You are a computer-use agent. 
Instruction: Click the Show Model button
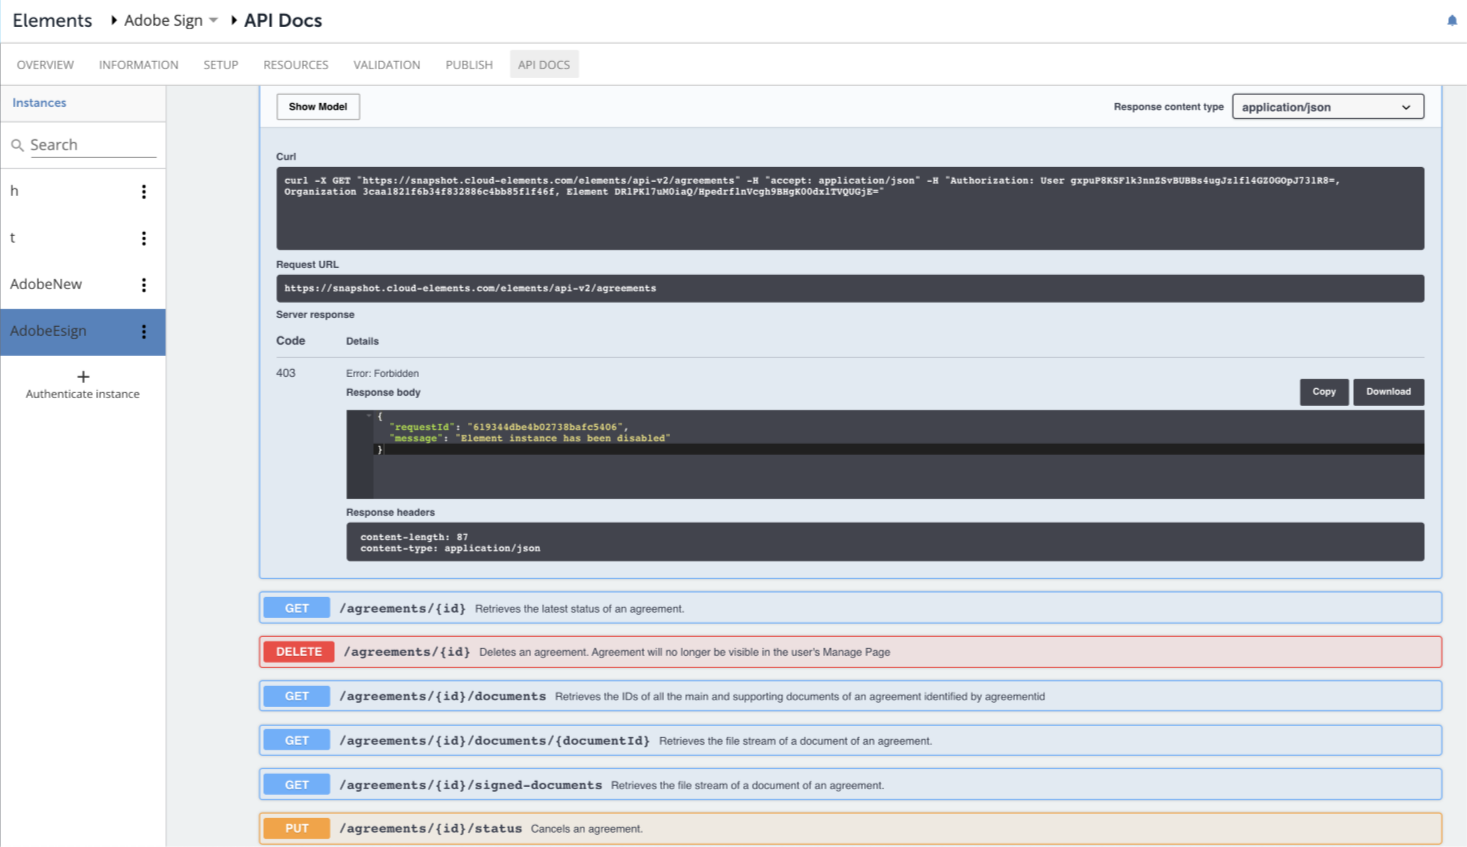tap(318, 107)
